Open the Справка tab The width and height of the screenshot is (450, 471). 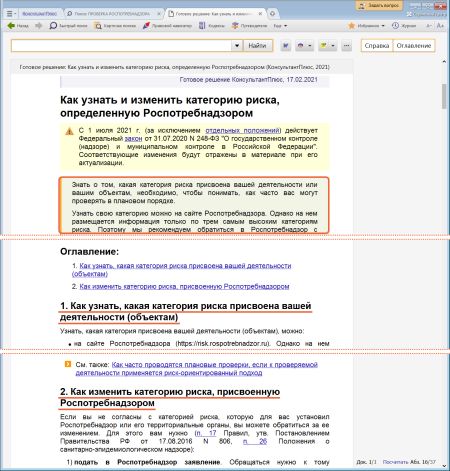pos(377,46)
